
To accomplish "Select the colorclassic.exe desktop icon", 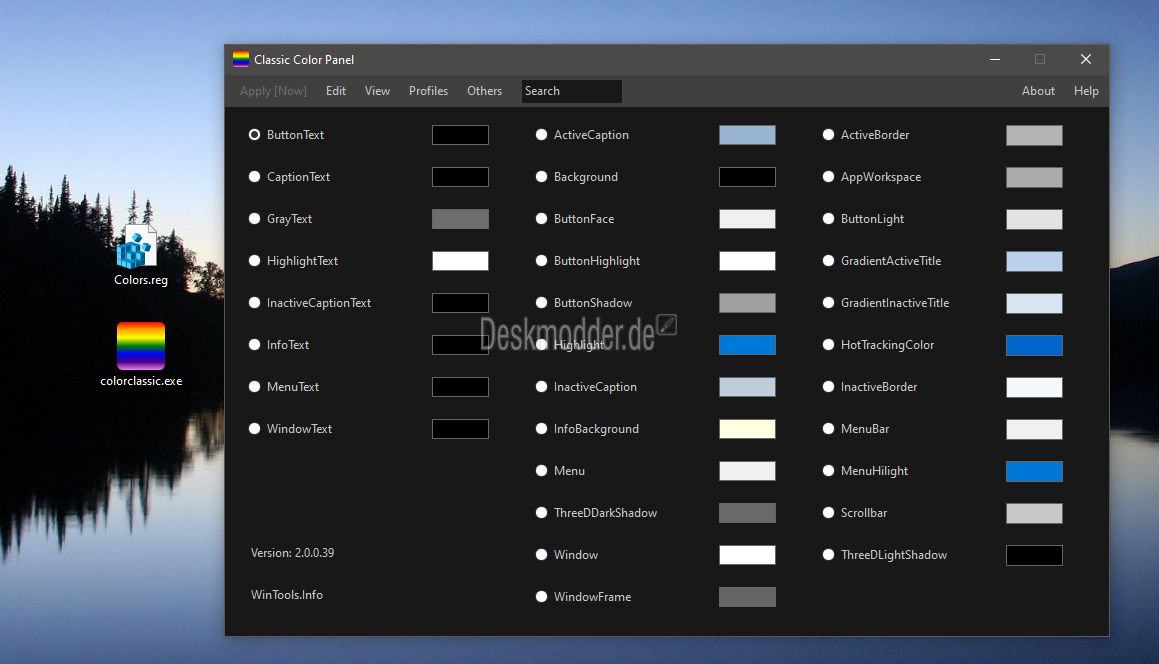I will pos(140,345).
